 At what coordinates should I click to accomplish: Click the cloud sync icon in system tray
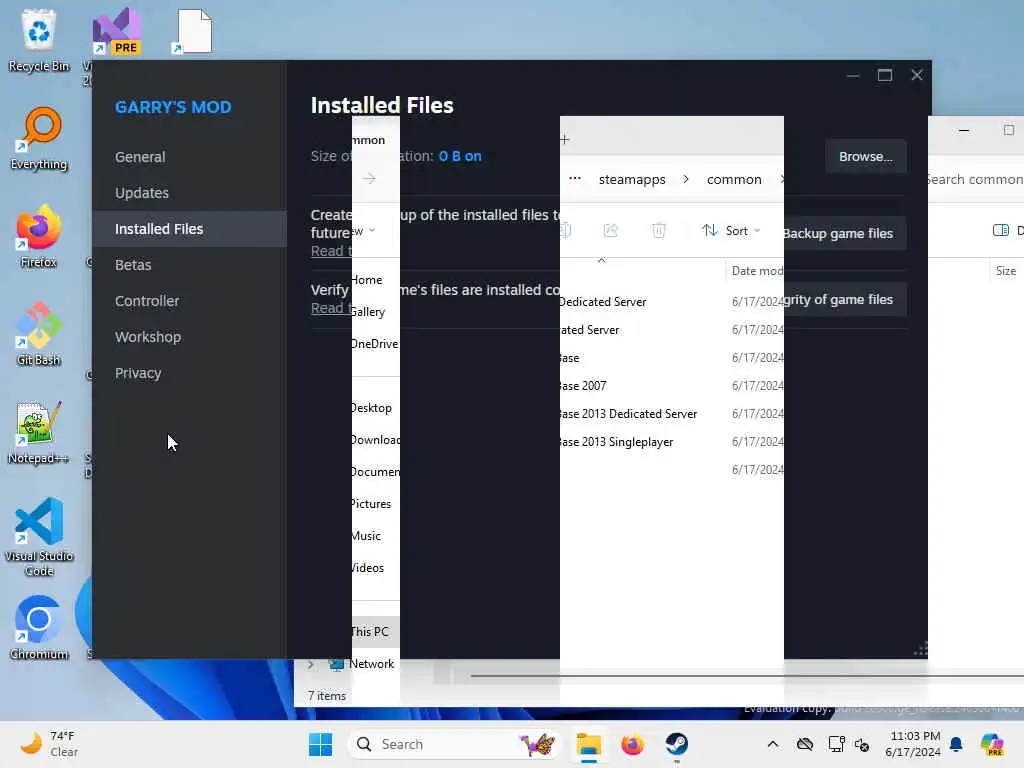(805, 744)
